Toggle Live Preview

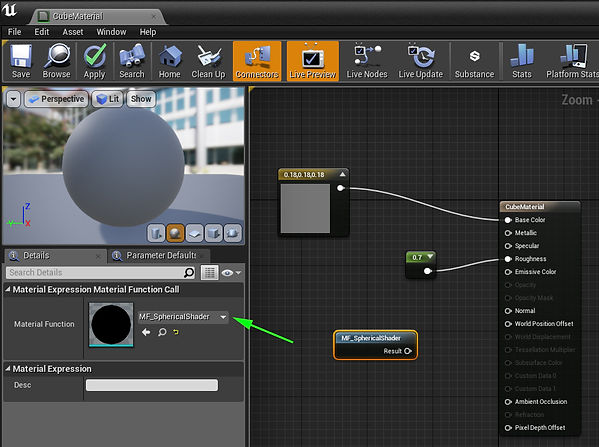(x=312, y=61)
